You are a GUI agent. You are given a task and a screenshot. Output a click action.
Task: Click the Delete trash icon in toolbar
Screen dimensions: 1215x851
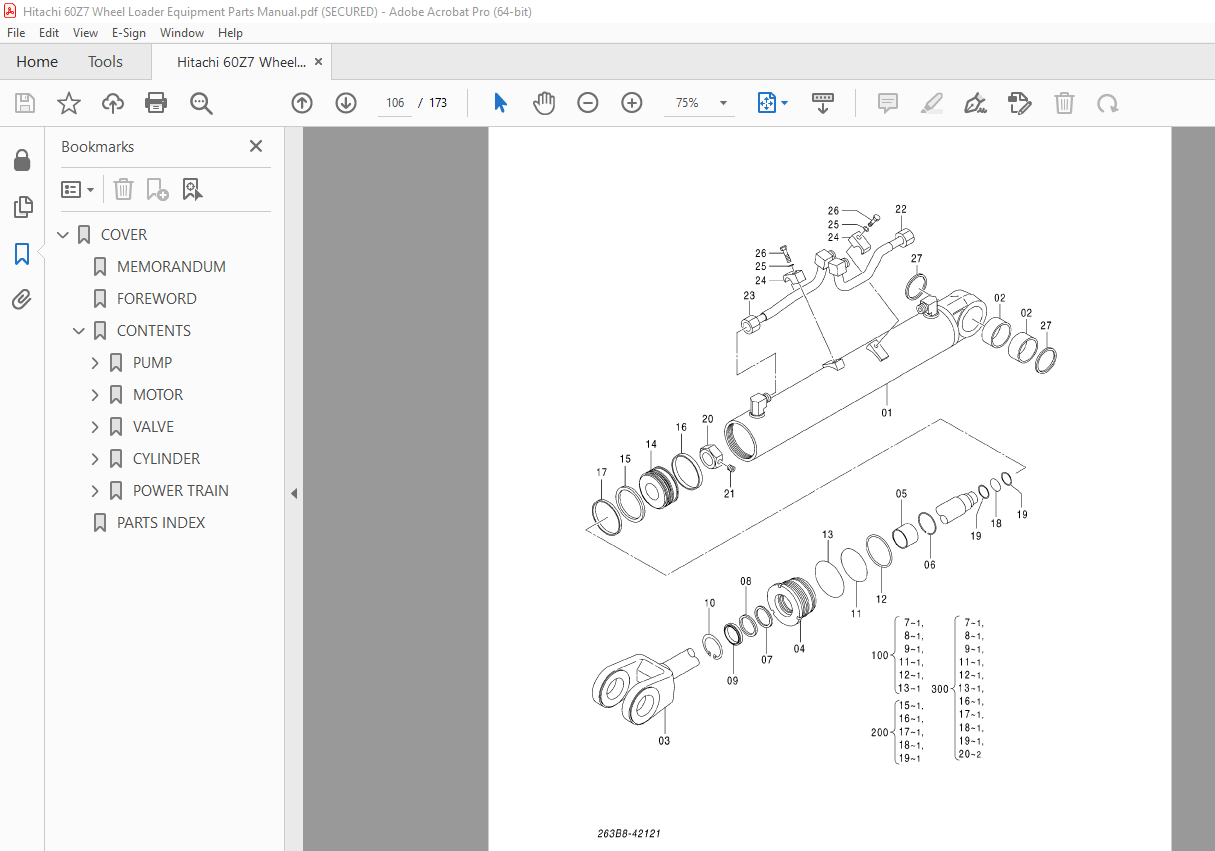[1065, 103]
